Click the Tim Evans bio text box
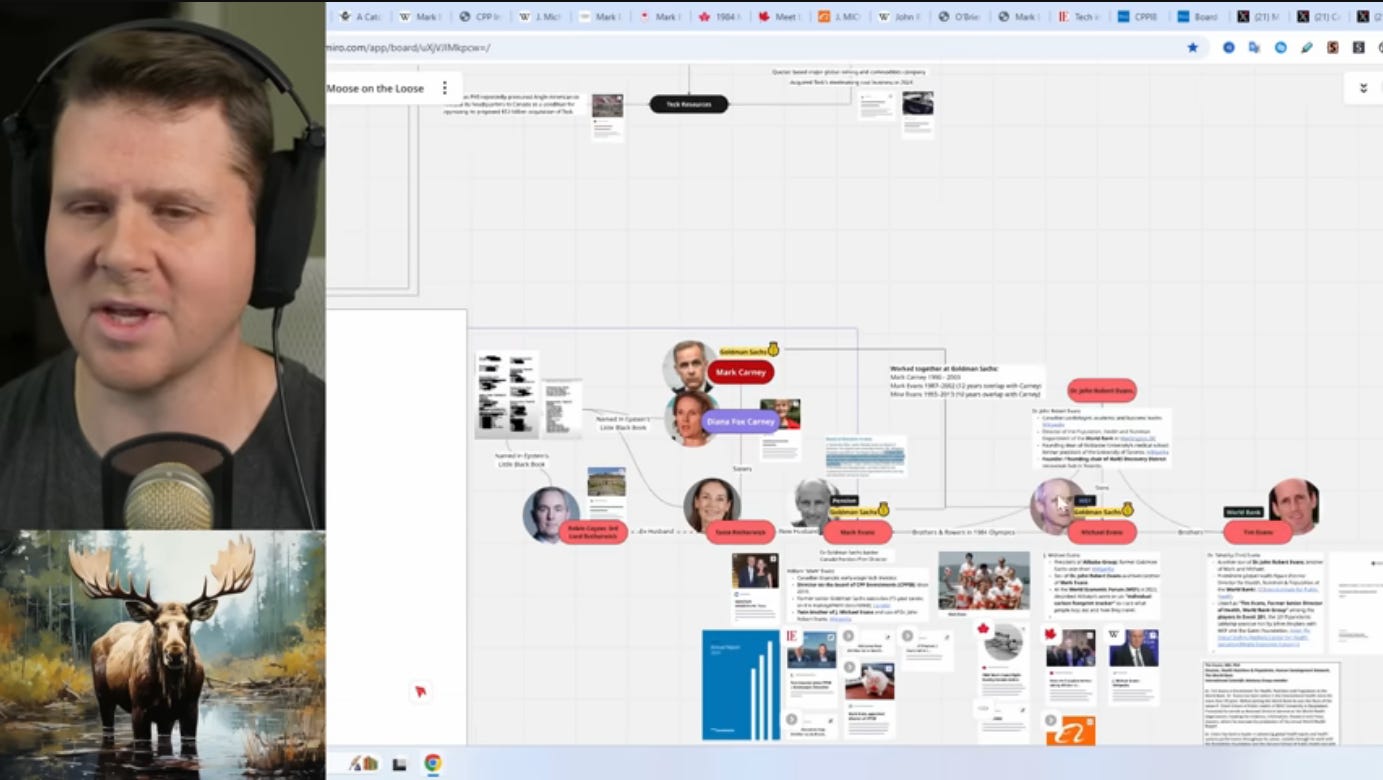Viewport: 1383px width, 780px height. (x=1264, y=602)
